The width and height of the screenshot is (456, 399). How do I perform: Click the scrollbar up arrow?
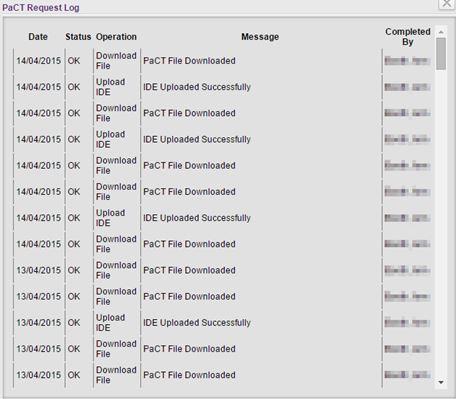tap(441, 32)
